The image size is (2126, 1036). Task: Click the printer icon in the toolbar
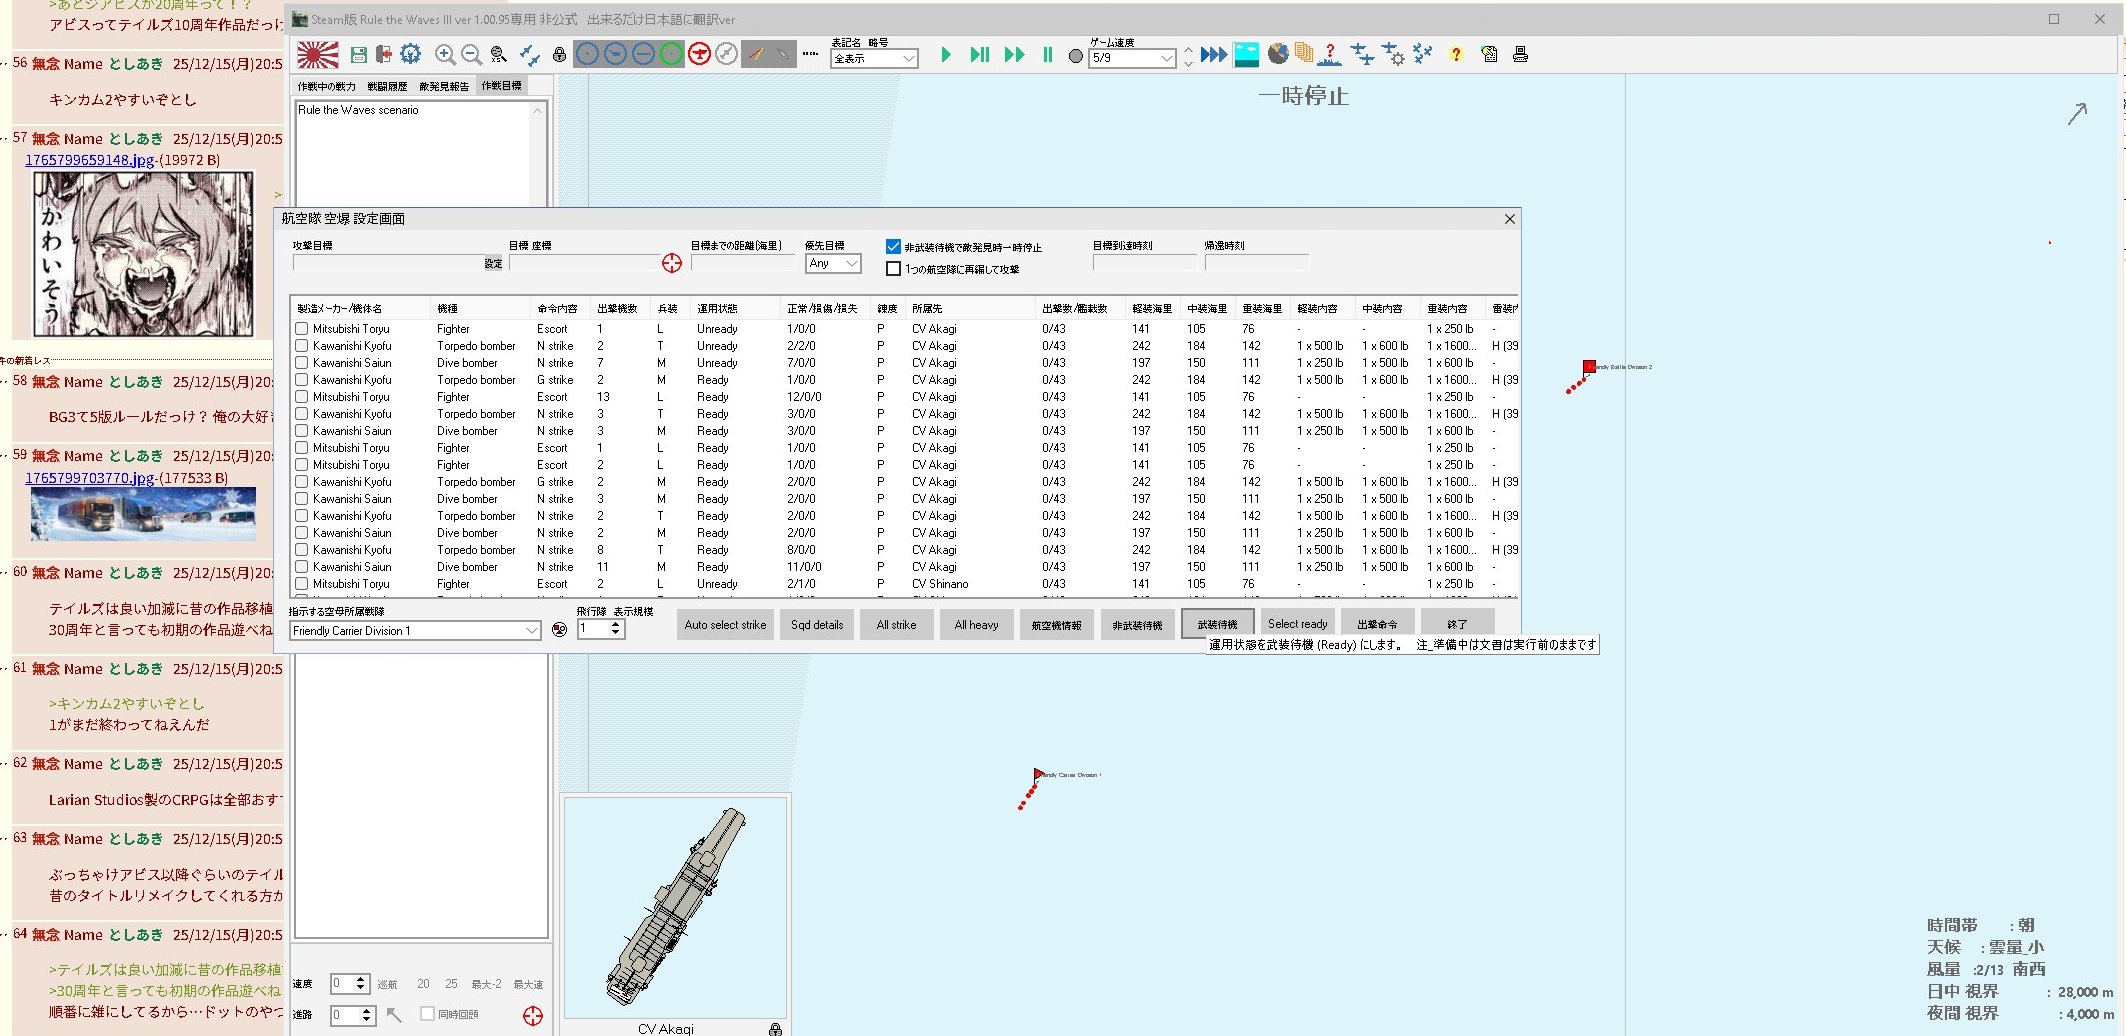pos(1520,55)
